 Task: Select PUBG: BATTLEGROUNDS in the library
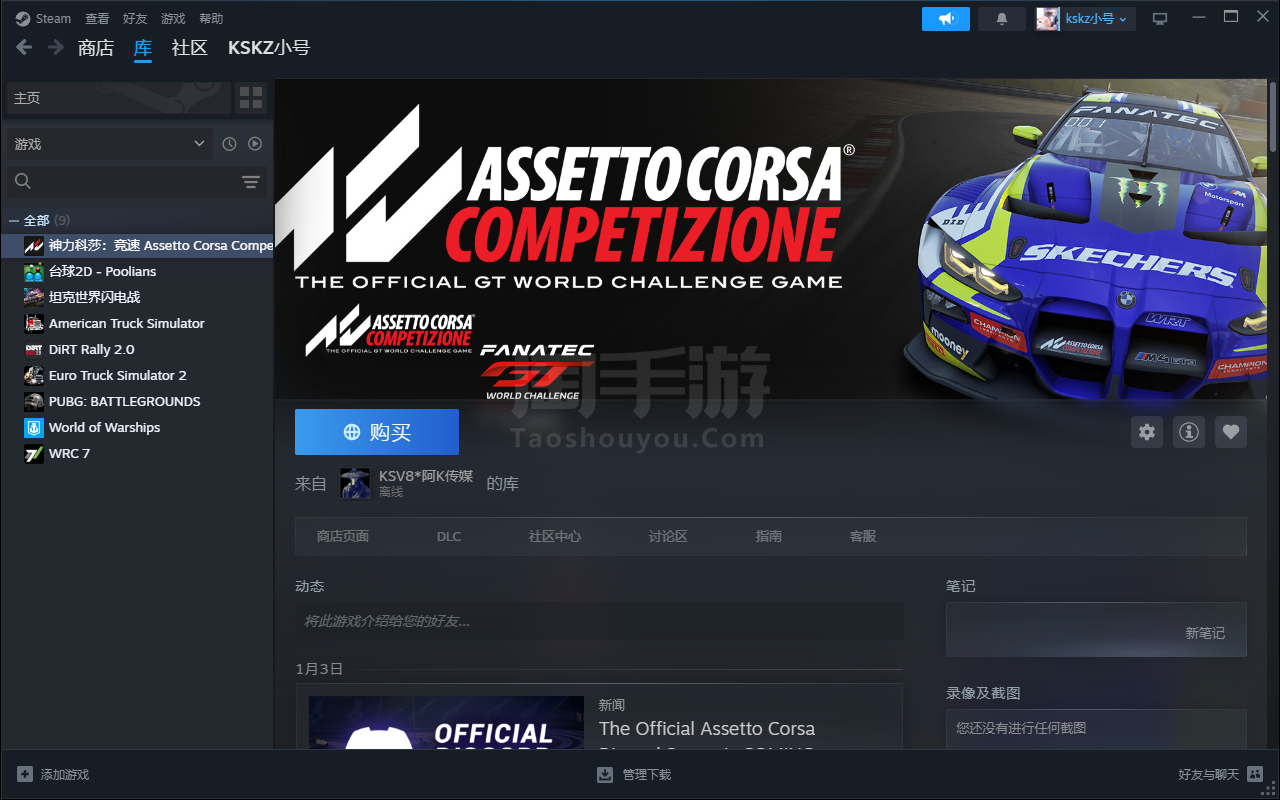(137, 401)
